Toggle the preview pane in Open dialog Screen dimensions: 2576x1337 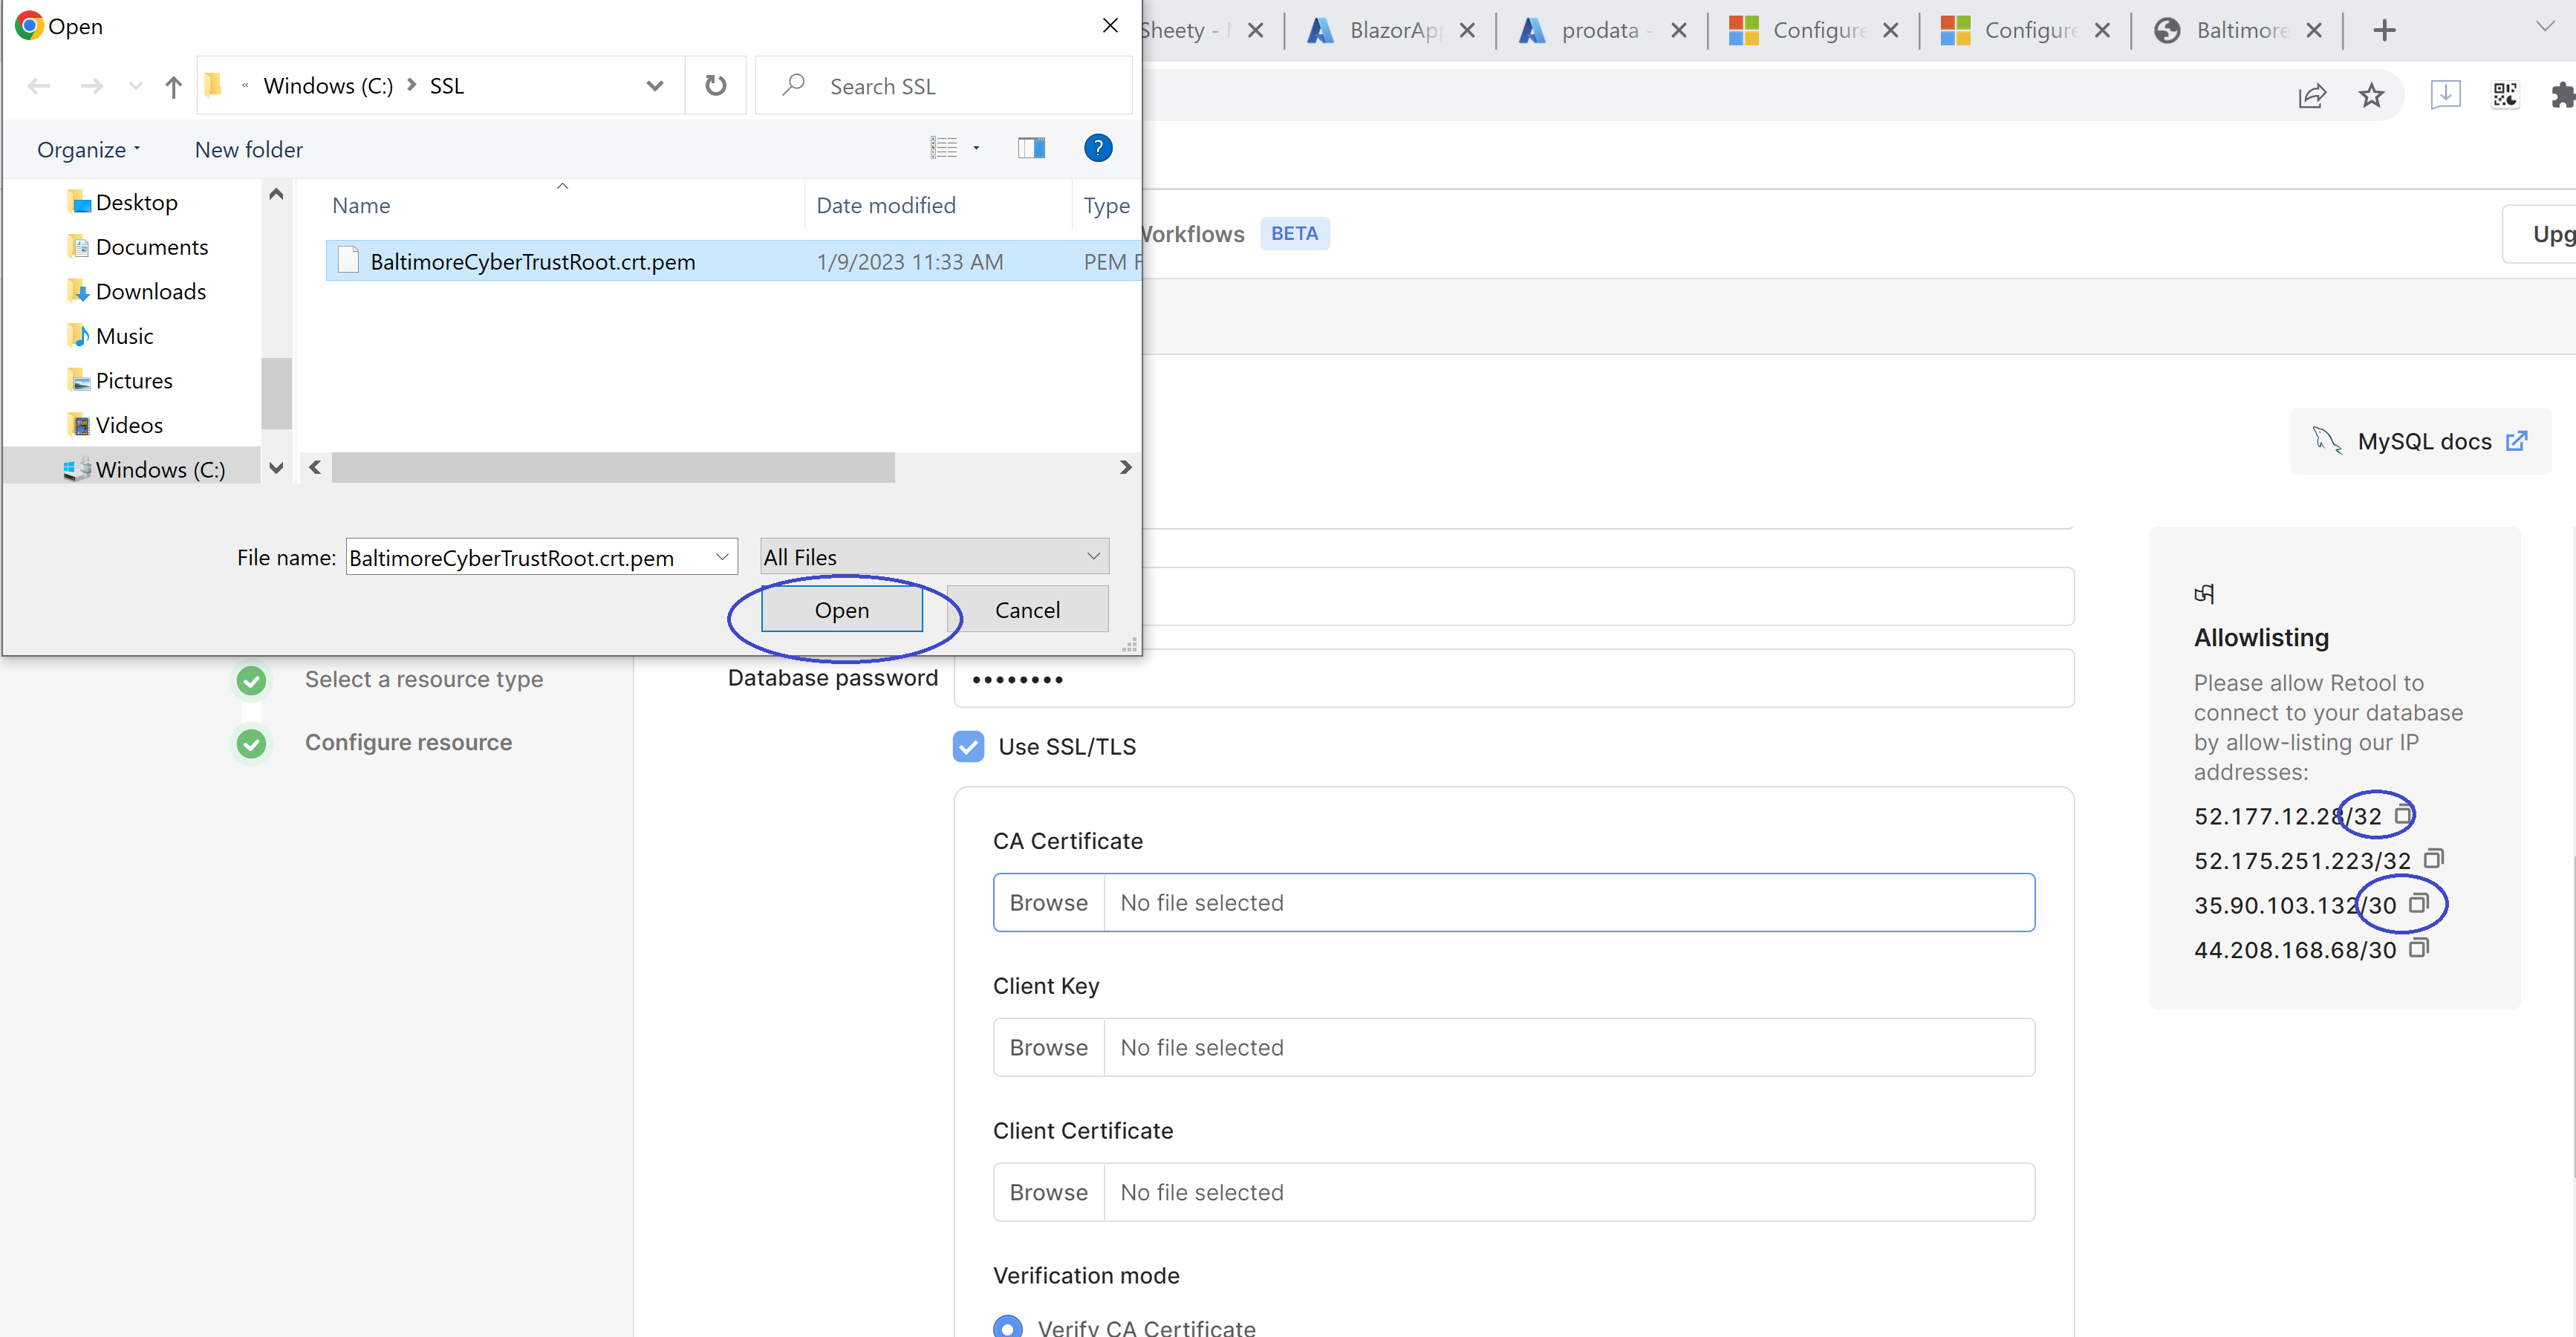pos(1031,148)
